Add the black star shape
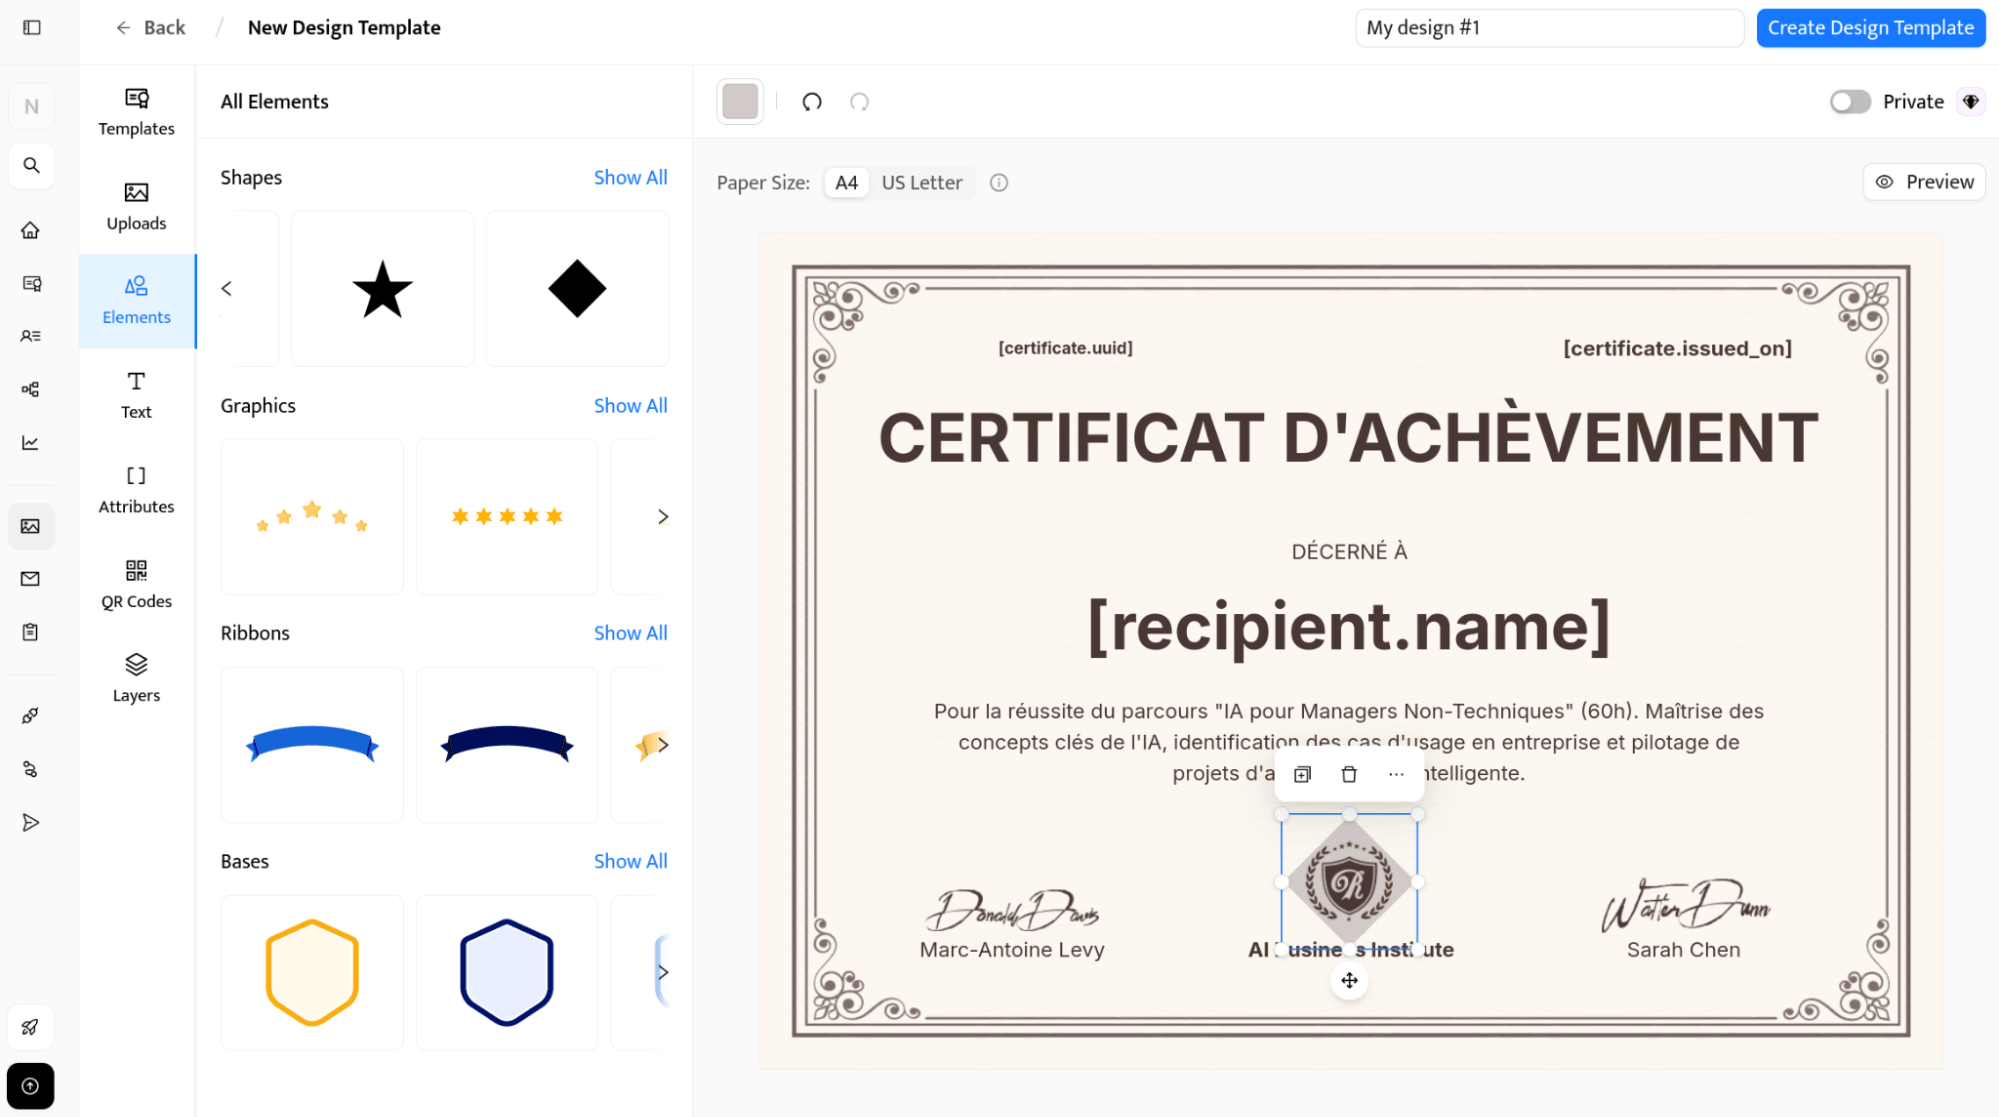Viewport: 1999px width, 1117px height. coord(382,288)
